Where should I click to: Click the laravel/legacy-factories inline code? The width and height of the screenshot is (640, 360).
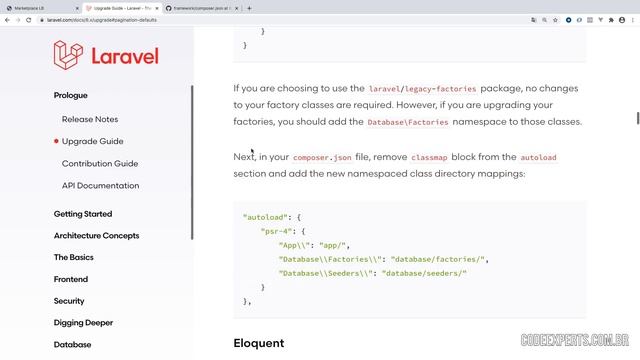pyautogui.click(x=422, y=89)
